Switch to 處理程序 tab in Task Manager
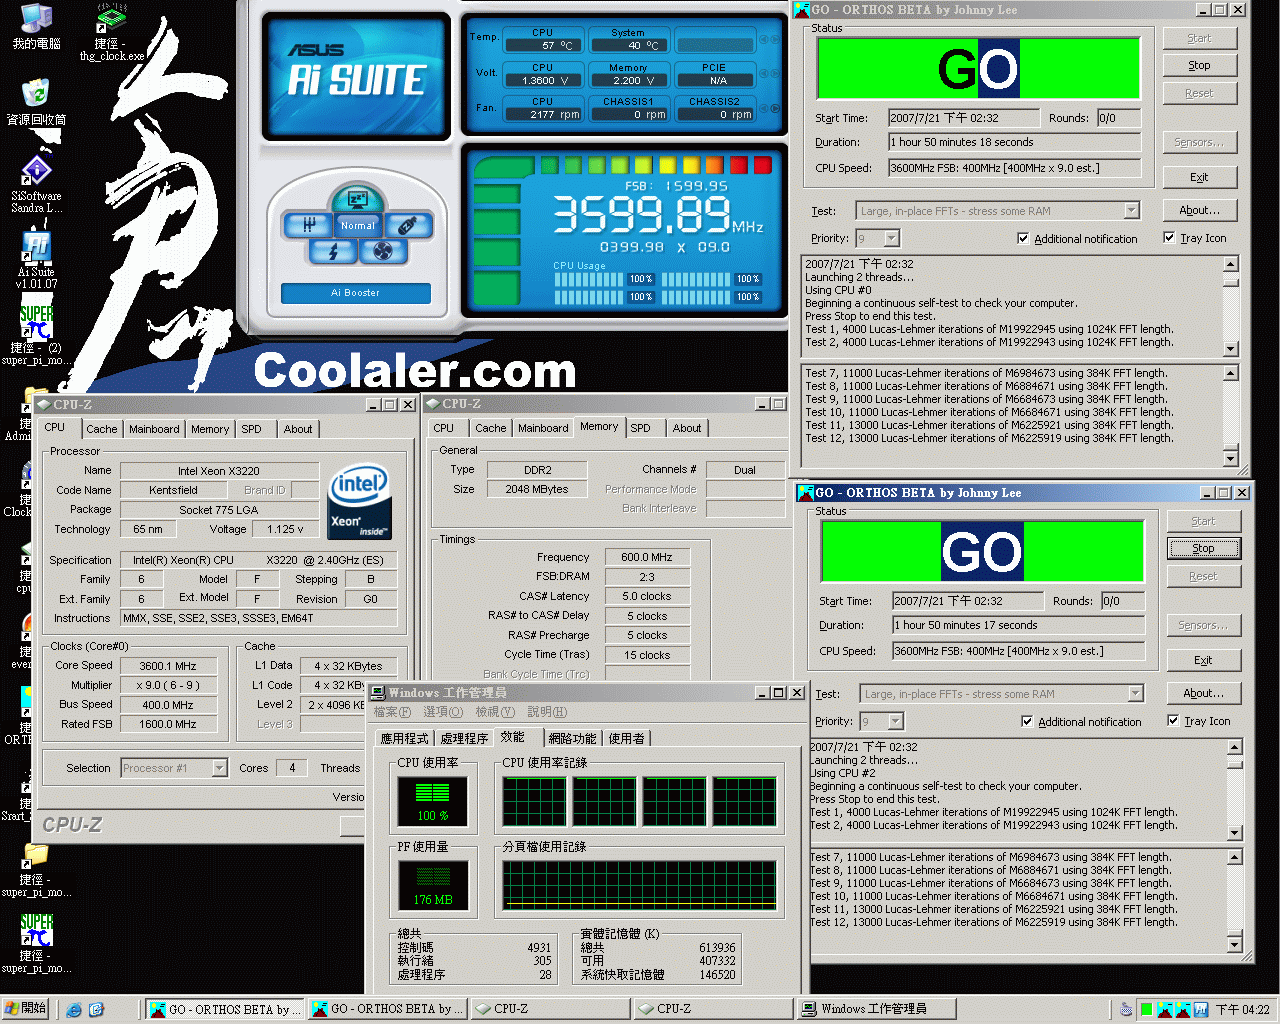 (x=464, y=738)
